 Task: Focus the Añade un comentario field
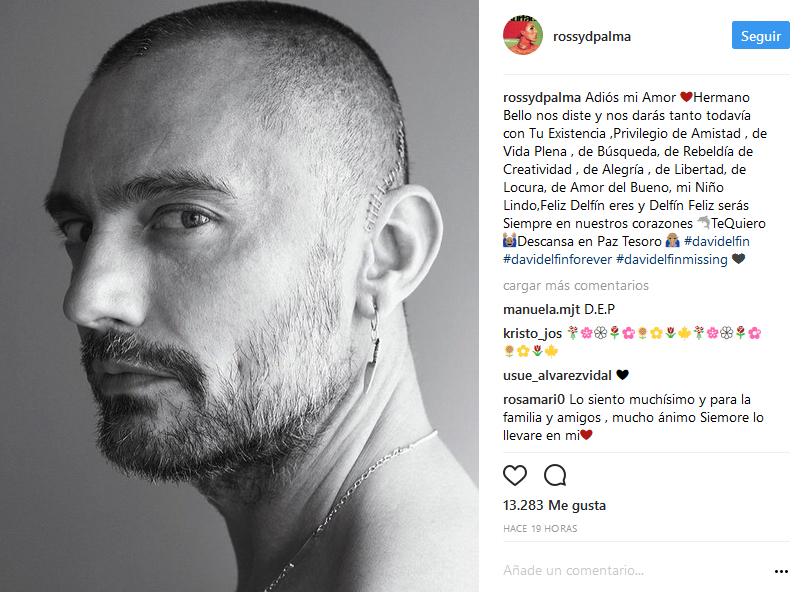[x=636, y=571]
